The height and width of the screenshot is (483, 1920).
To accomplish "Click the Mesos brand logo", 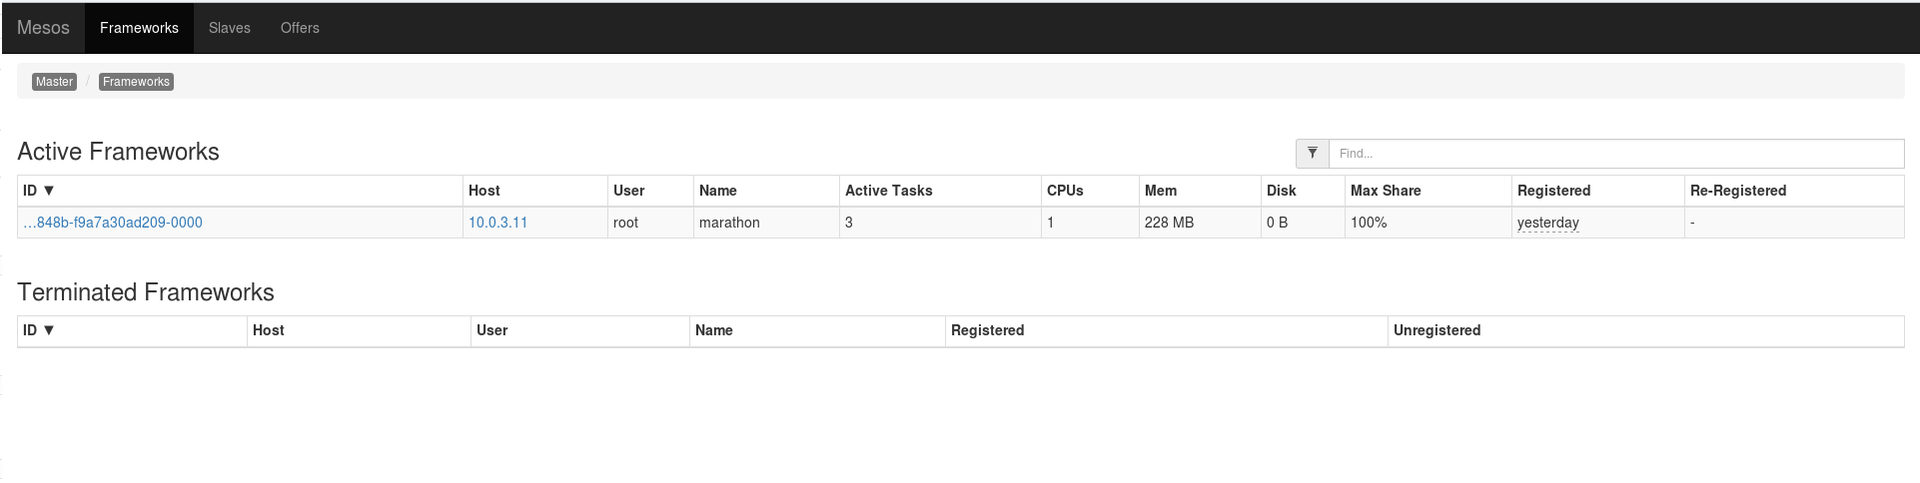I will (43, 28).
